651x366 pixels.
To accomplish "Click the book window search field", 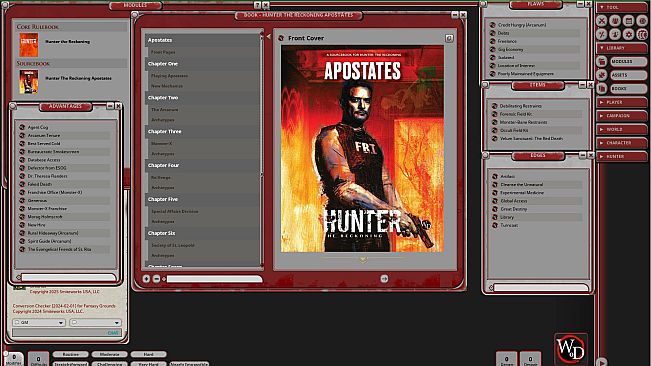I will click(x=215, y=279).
